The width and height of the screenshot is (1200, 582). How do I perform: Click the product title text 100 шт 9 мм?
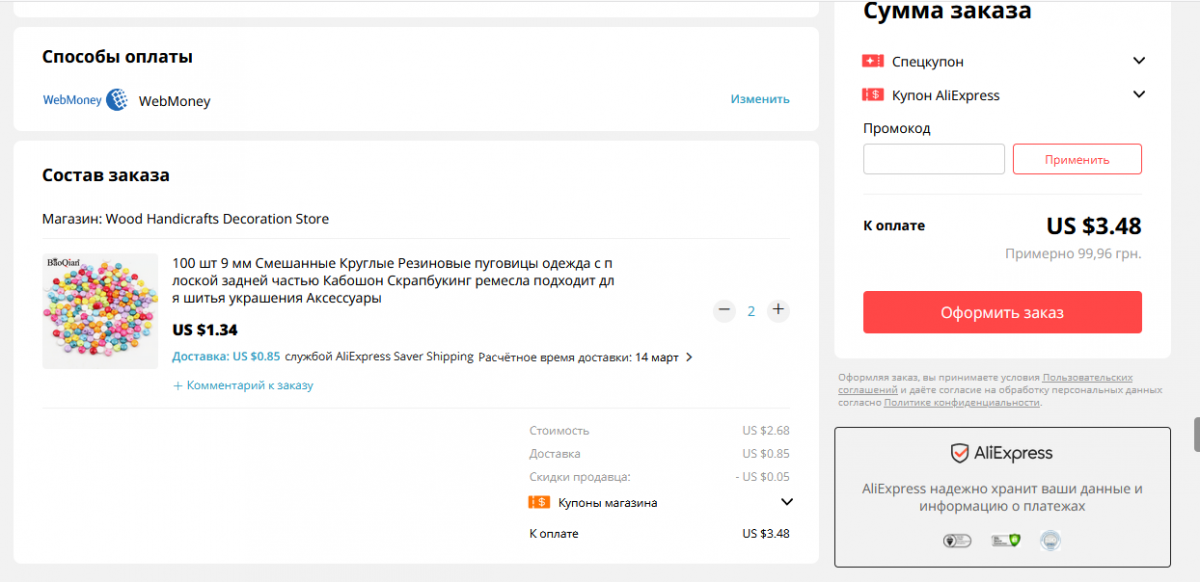pos(394,280)
